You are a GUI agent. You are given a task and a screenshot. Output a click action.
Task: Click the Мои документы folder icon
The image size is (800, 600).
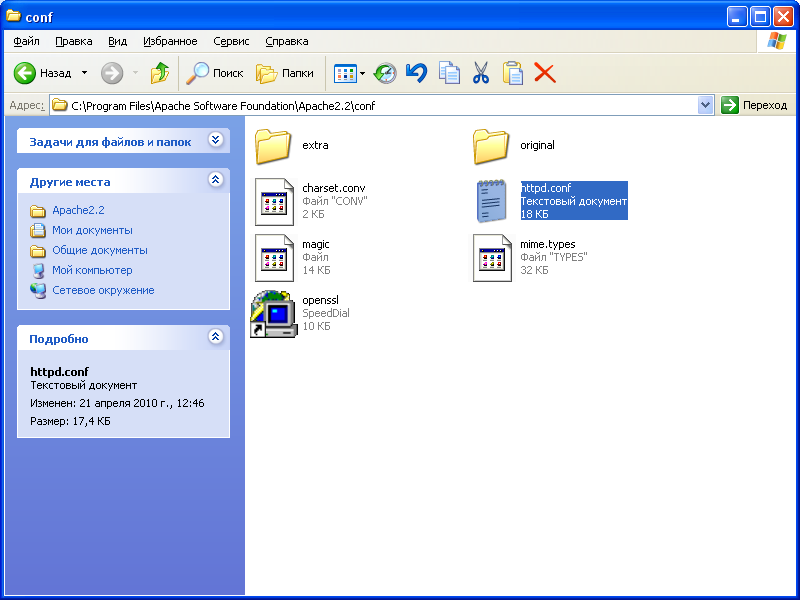38,230
